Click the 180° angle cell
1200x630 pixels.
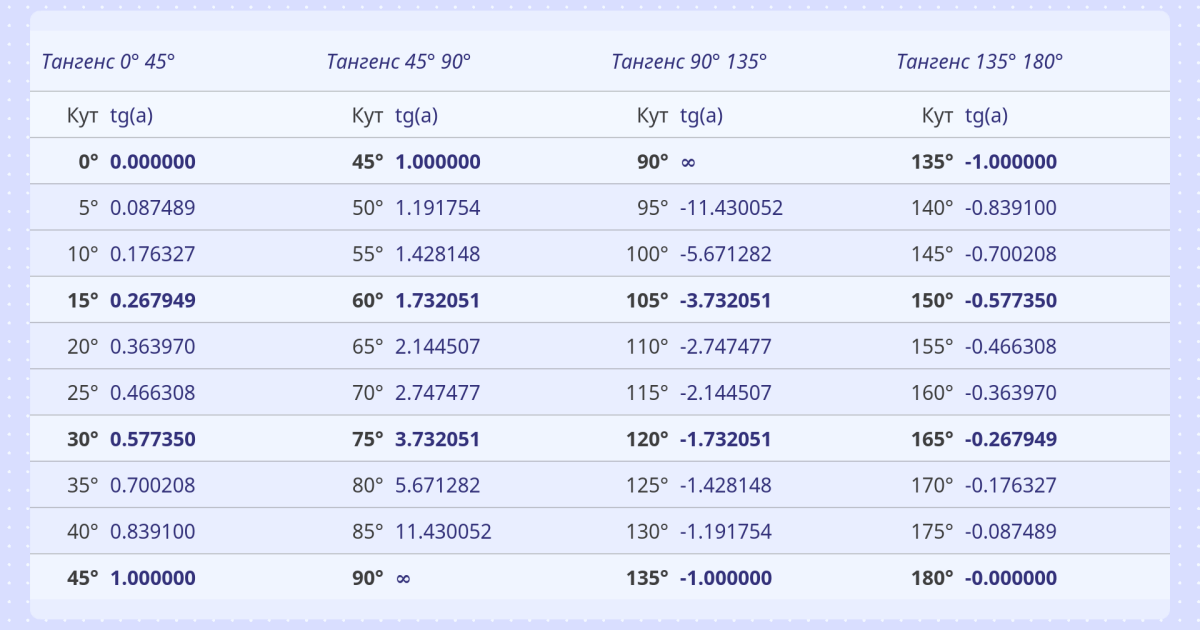click(932, 578)
